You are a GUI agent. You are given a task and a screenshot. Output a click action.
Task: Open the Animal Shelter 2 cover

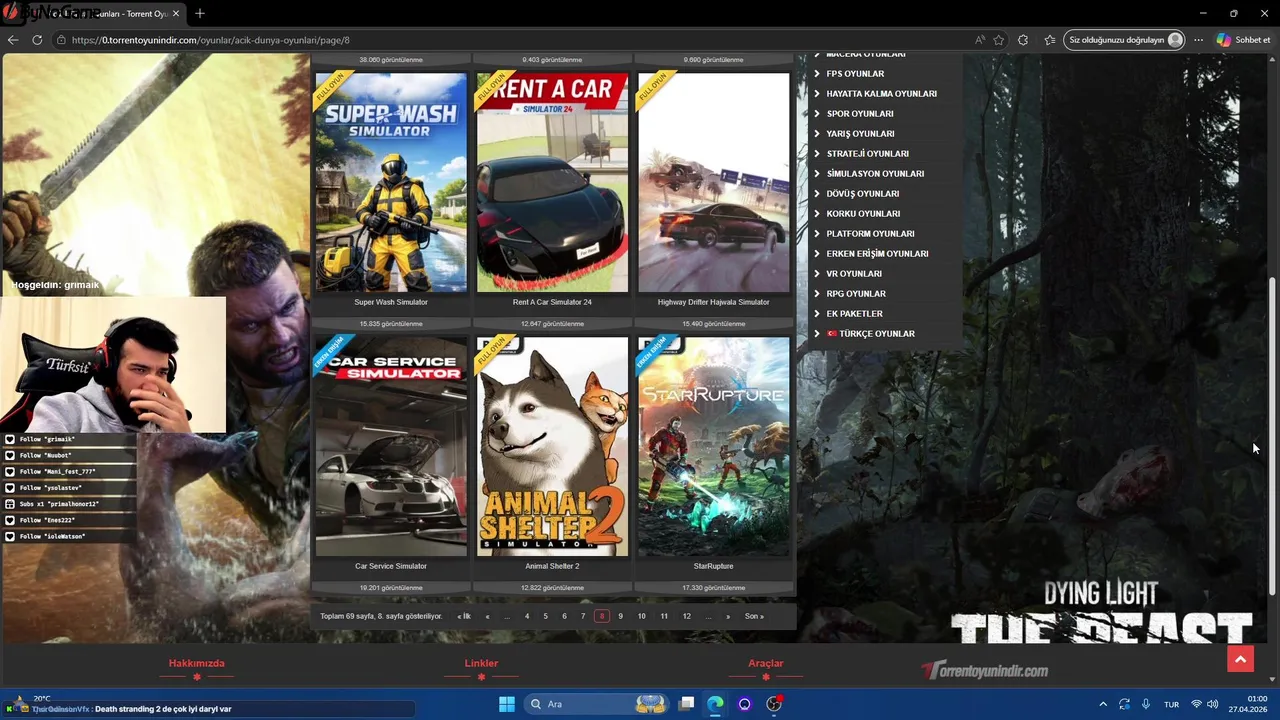[x=552, y=446]
